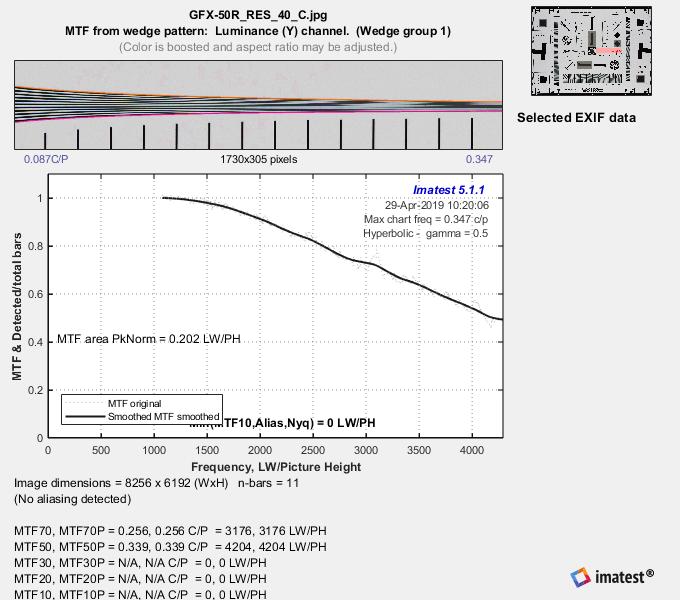Click the 0.087C/P wedge start label
Viewport: 680px width, 600px height.
click(46, 159)
